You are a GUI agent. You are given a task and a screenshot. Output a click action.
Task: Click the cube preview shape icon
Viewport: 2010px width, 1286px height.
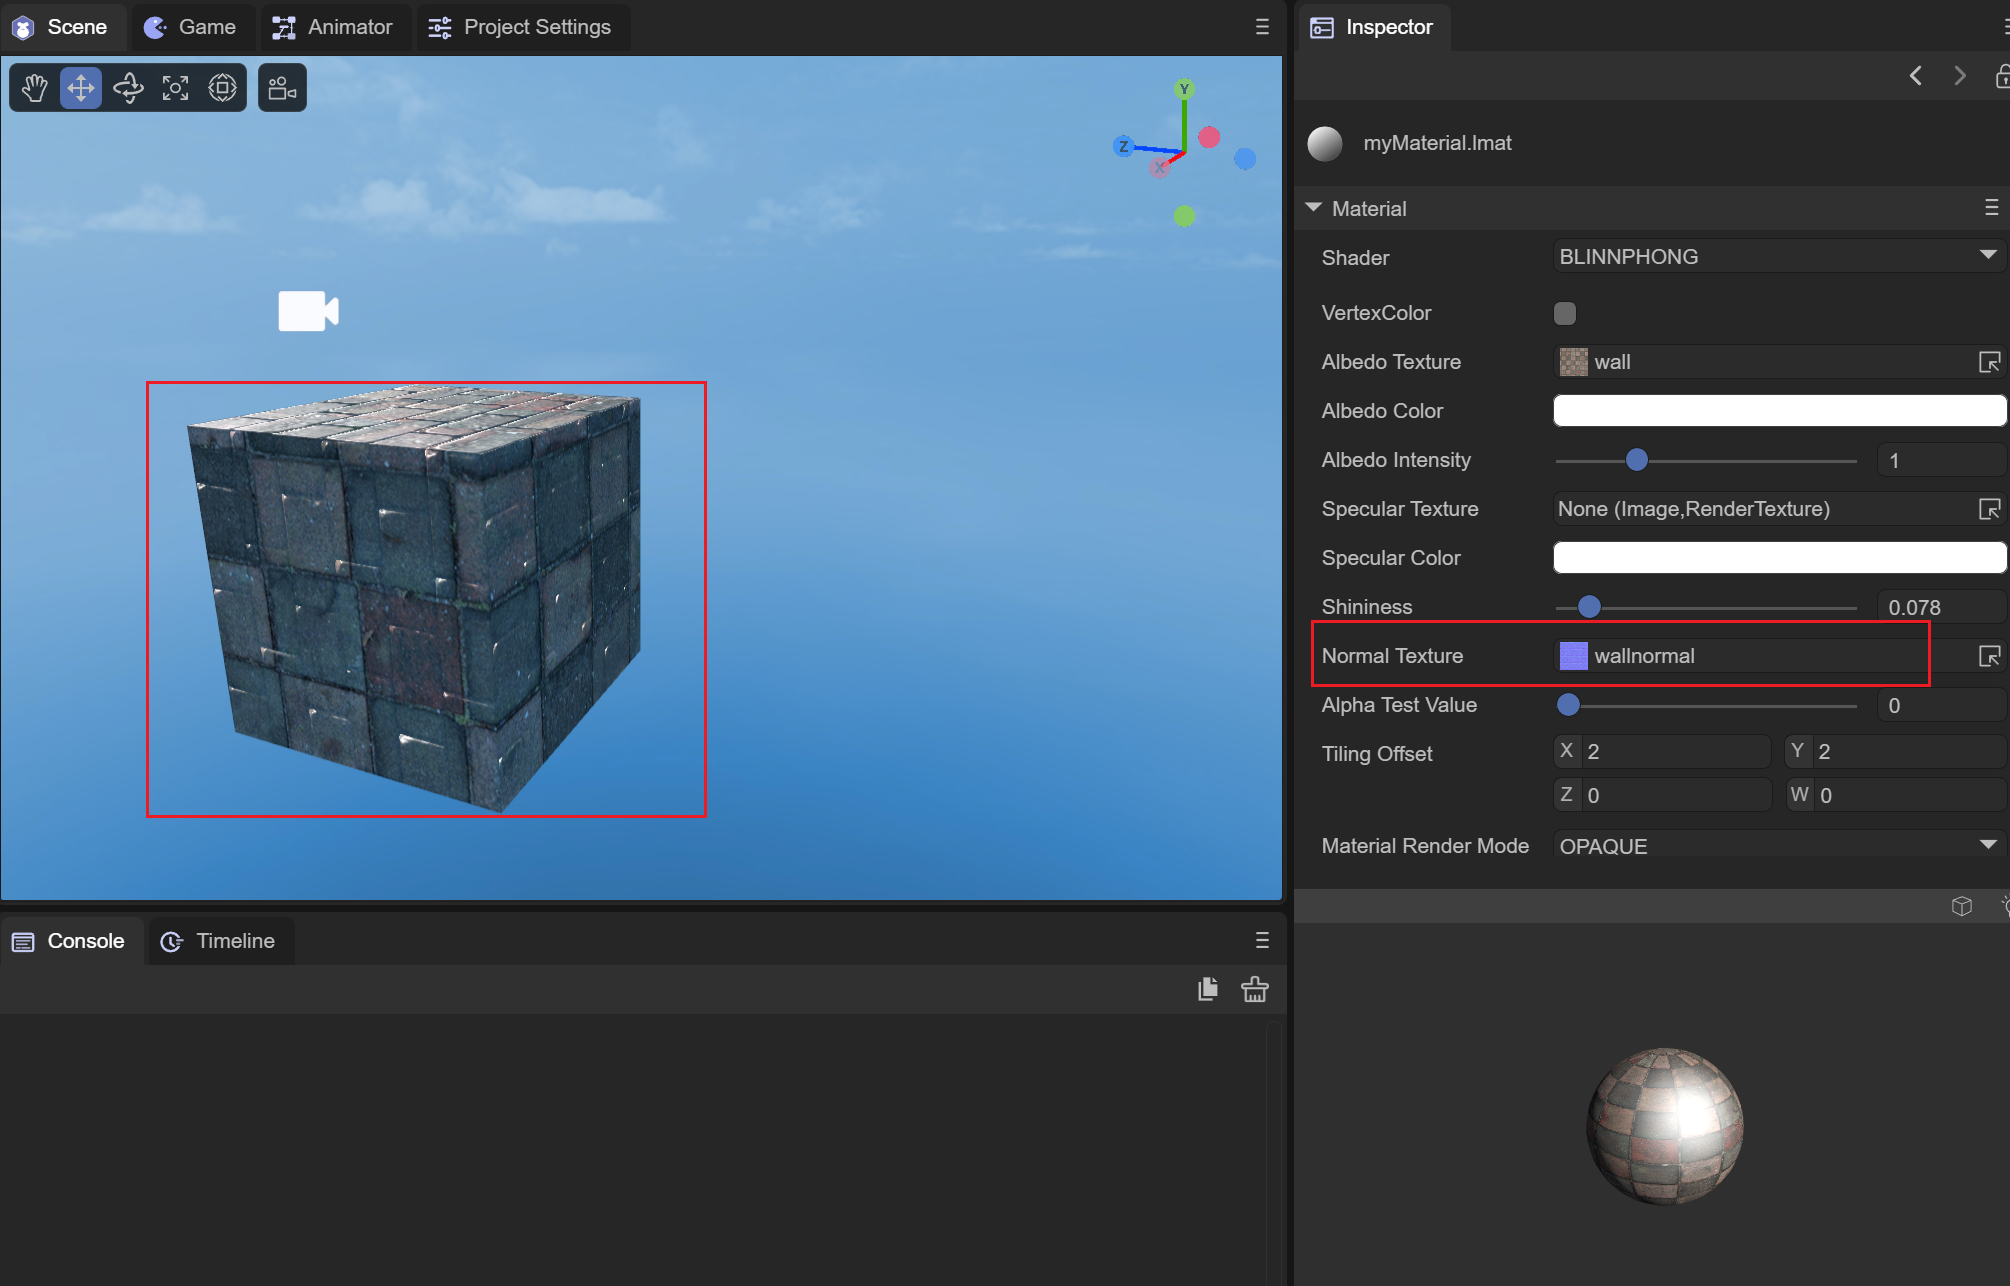pyautogui.click(x=1961, y=906)
